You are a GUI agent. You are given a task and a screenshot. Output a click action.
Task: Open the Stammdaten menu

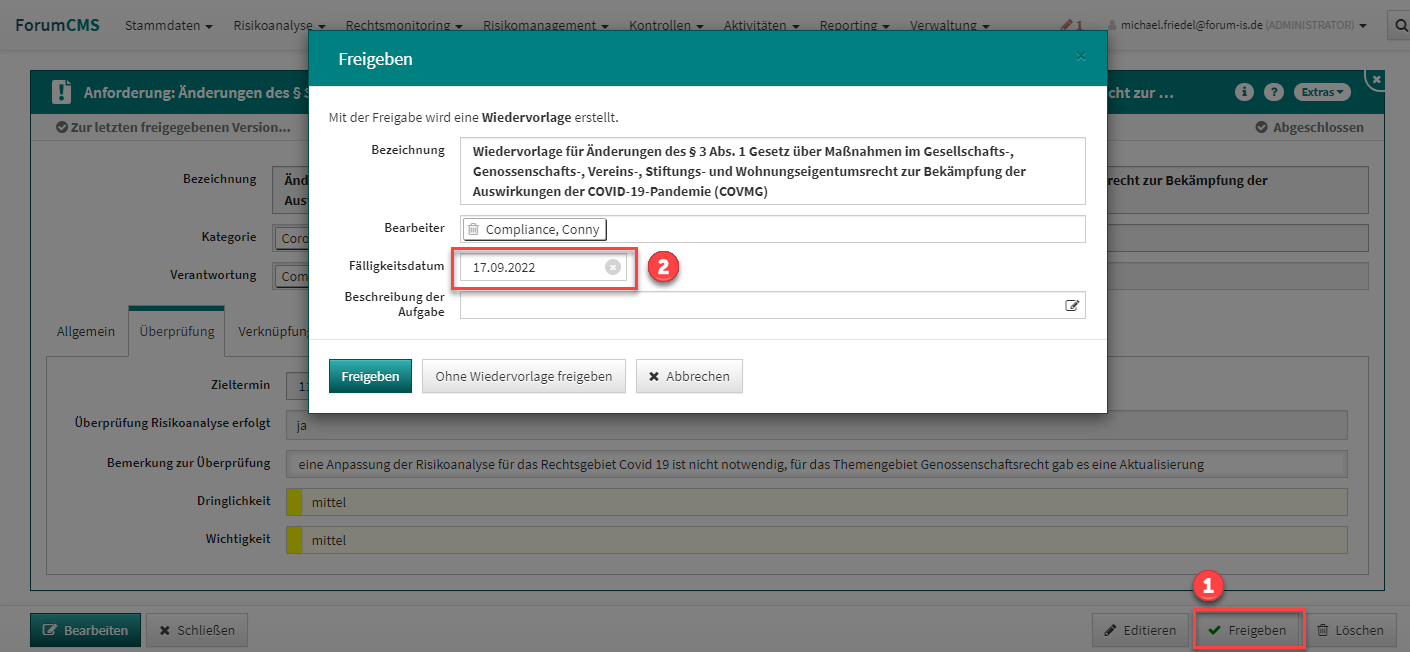168,25
